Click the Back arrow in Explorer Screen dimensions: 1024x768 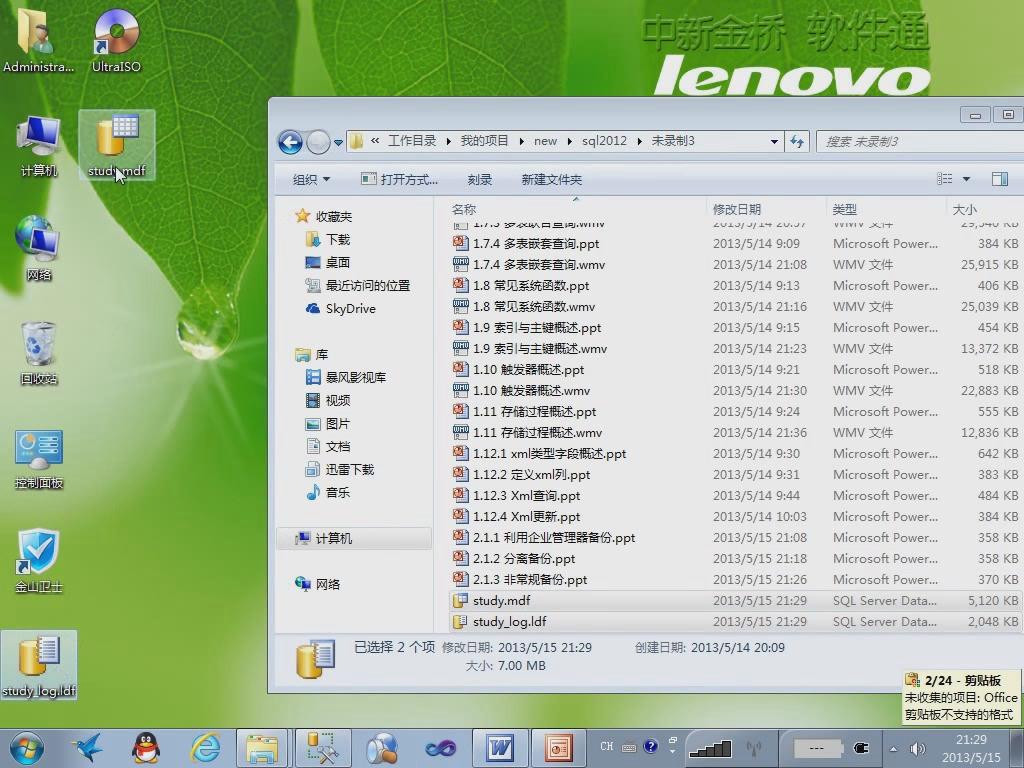[x=291, y=142]
